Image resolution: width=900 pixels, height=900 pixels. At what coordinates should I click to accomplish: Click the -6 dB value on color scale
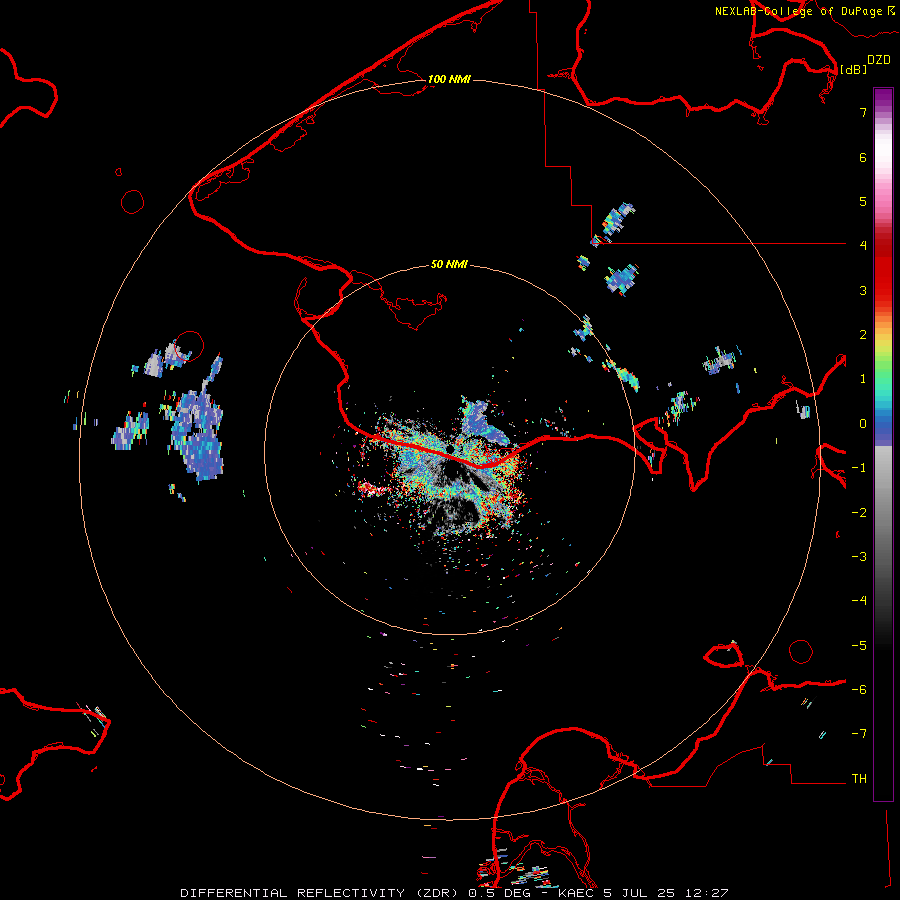859,689
